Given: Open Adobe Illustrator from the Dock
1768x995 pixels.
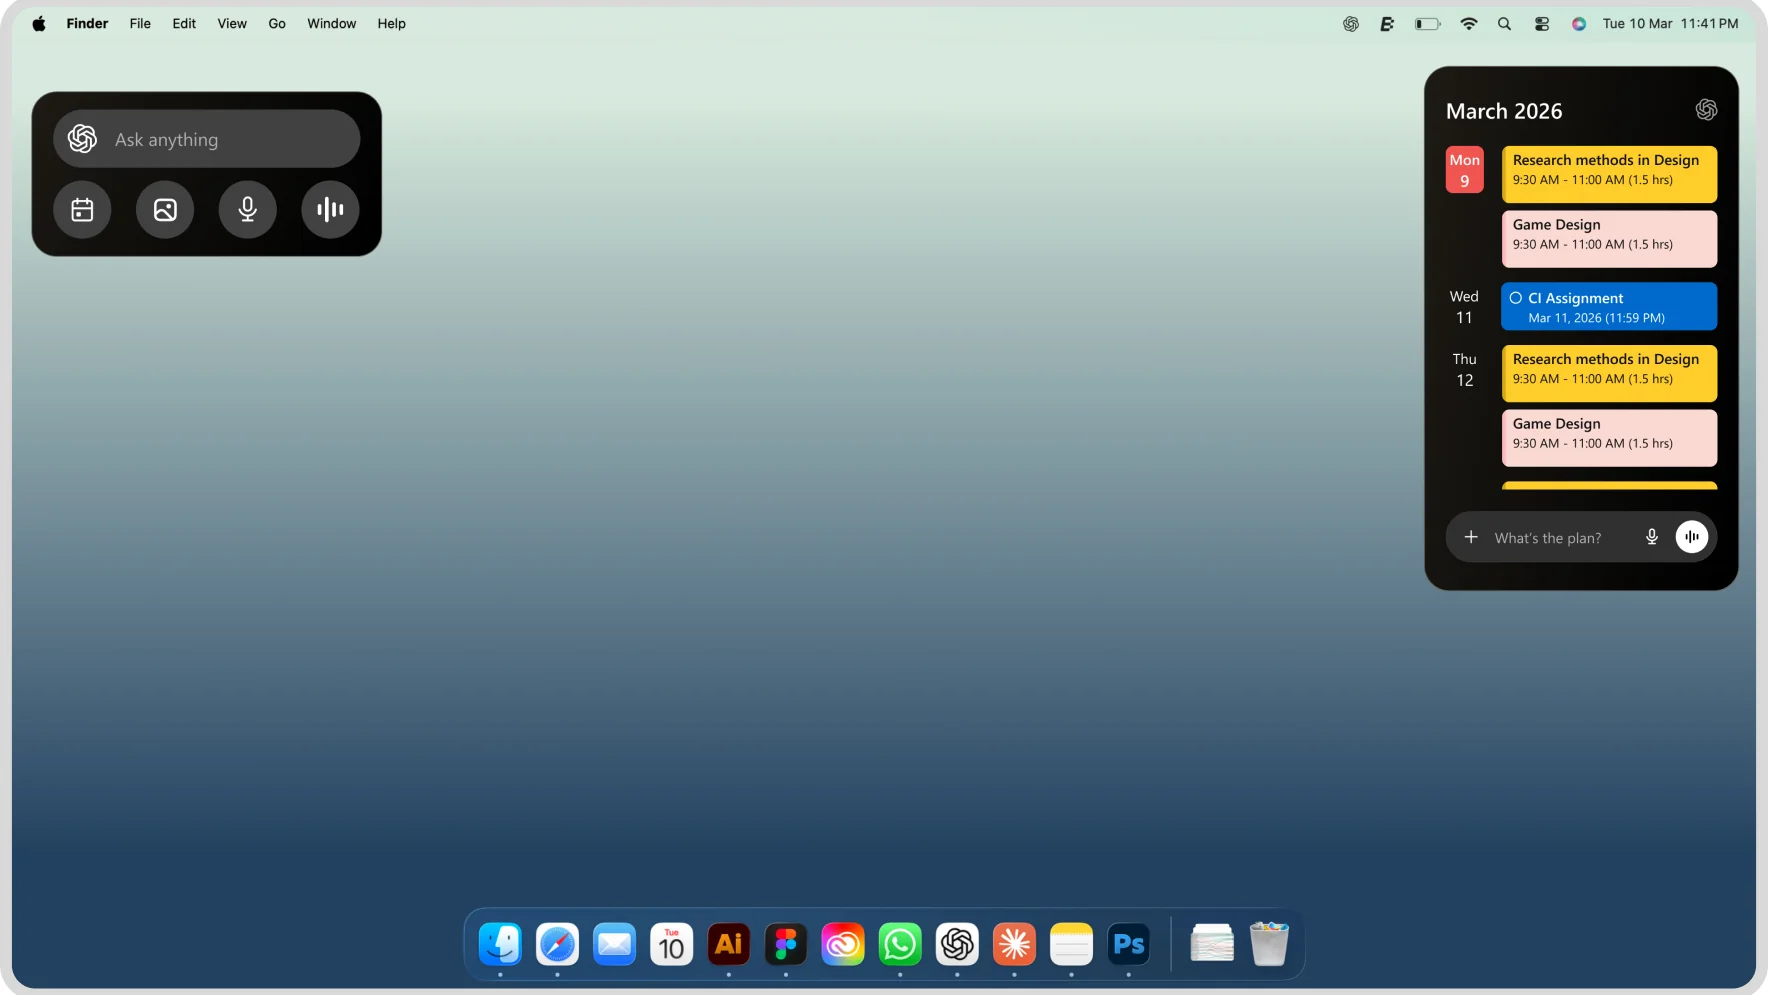Looking at the screenshot, I should (729, 944).
